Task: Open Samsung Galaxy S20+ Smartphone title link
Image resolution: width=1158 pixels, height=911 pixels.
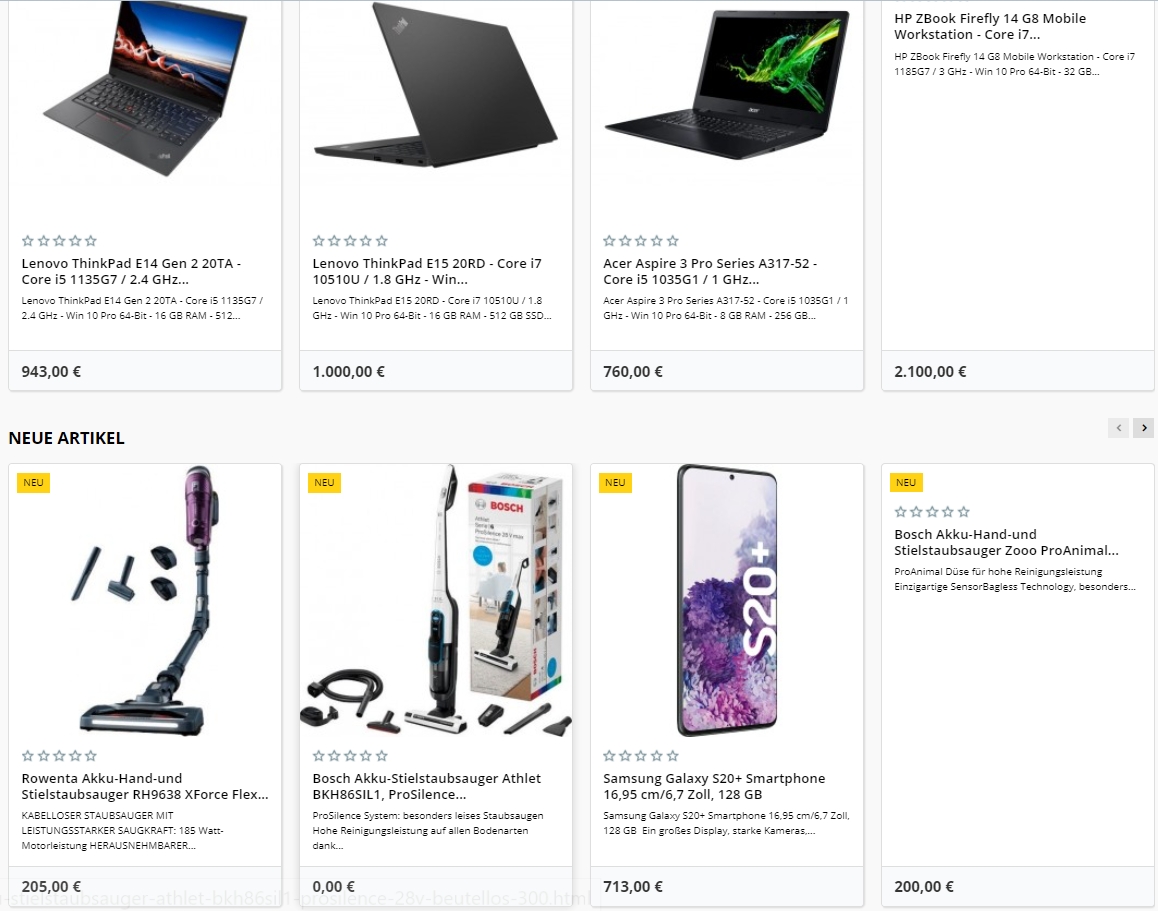Action: click(714, 786)
